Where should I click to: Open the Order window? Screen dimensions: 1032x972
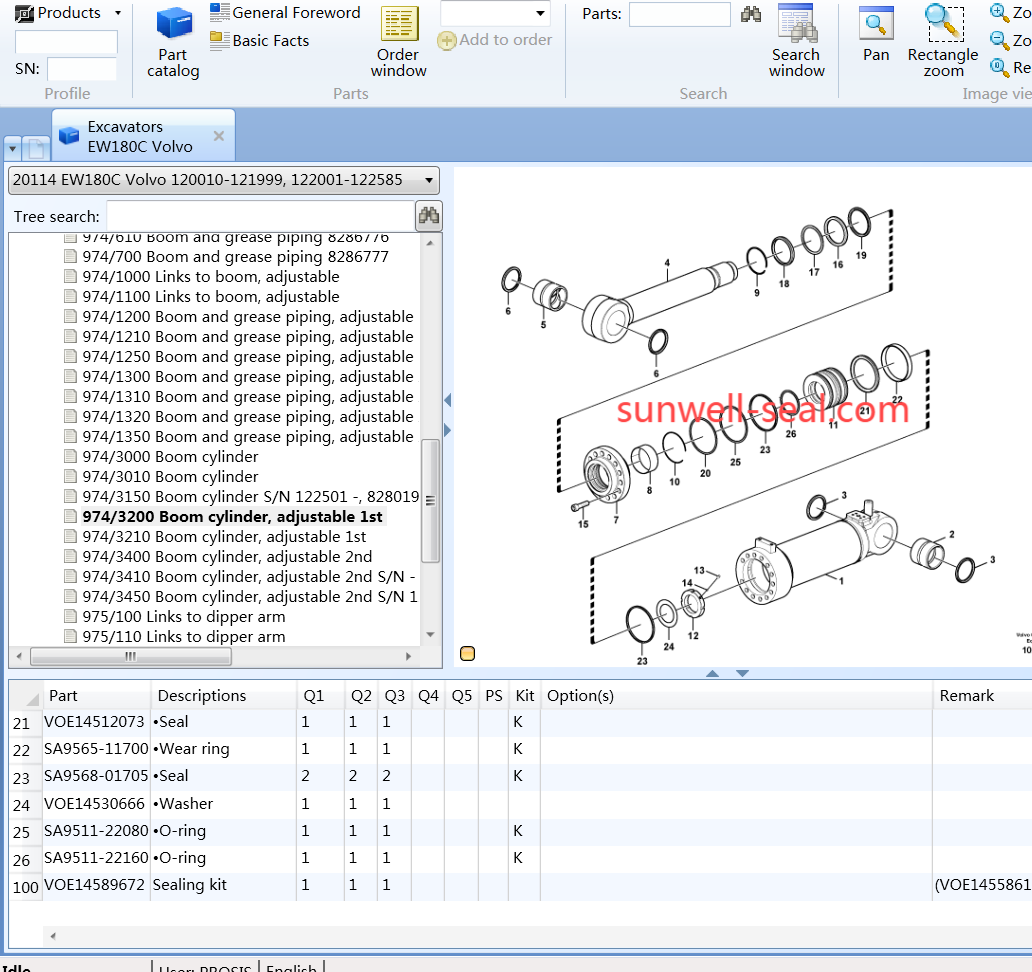click(x=398, y=43)
